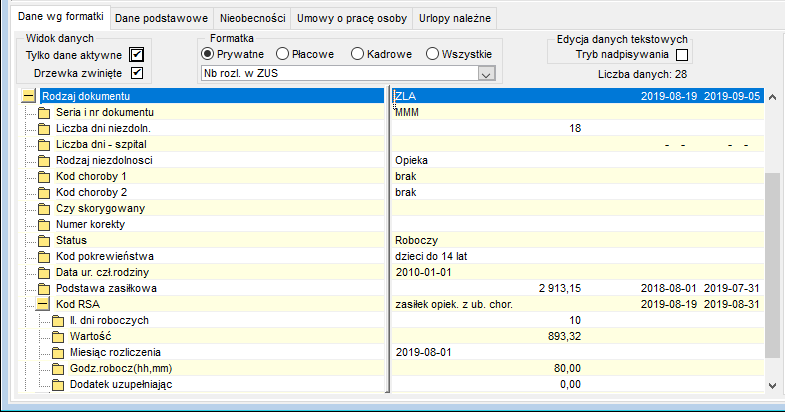Click folder icon beside Czy skorygowany
Viewport: 785px width, 412px height.
44,209
